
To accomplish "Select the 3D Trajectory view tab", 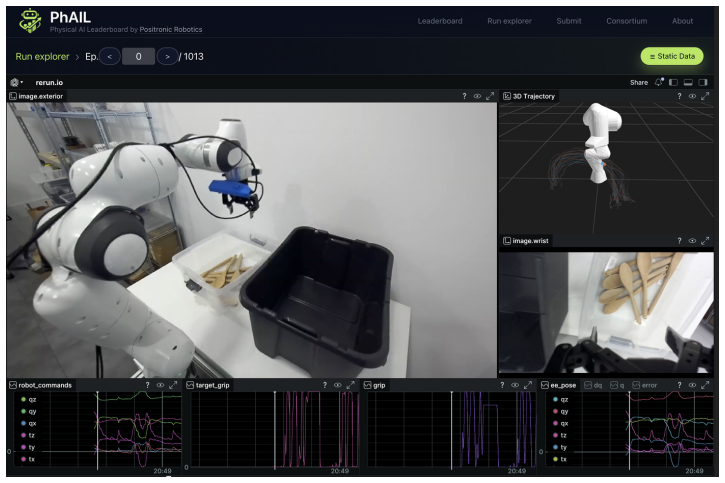I will (x=529, y=96).
